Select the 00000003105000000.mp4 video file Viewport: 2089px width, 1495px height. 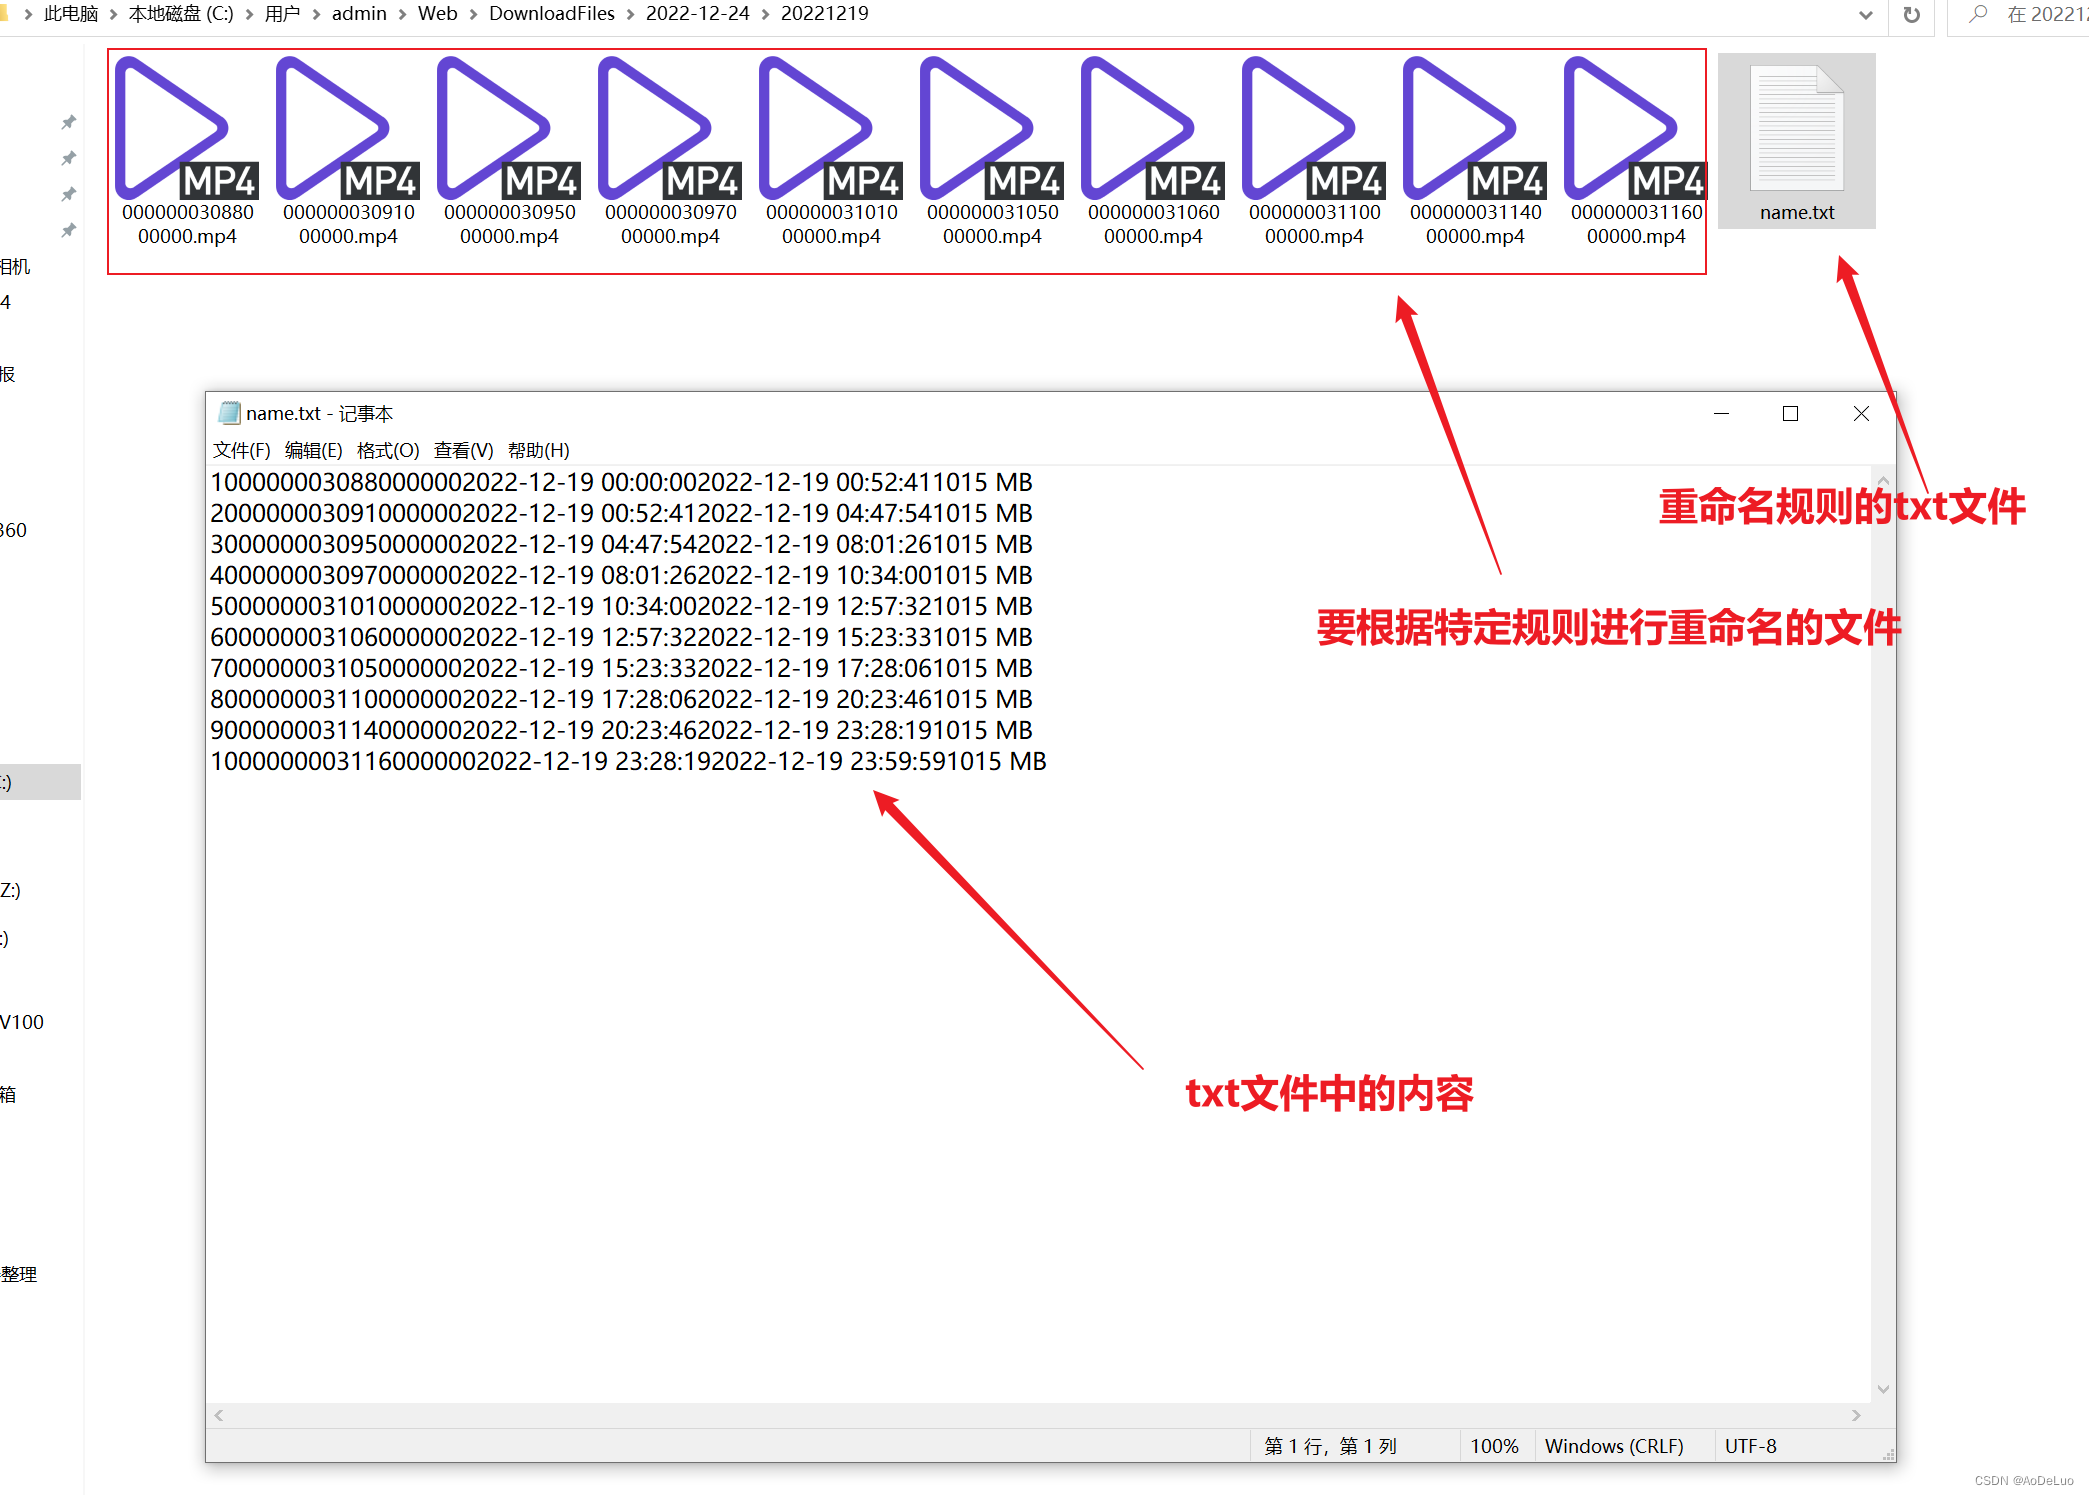(992, 152)
